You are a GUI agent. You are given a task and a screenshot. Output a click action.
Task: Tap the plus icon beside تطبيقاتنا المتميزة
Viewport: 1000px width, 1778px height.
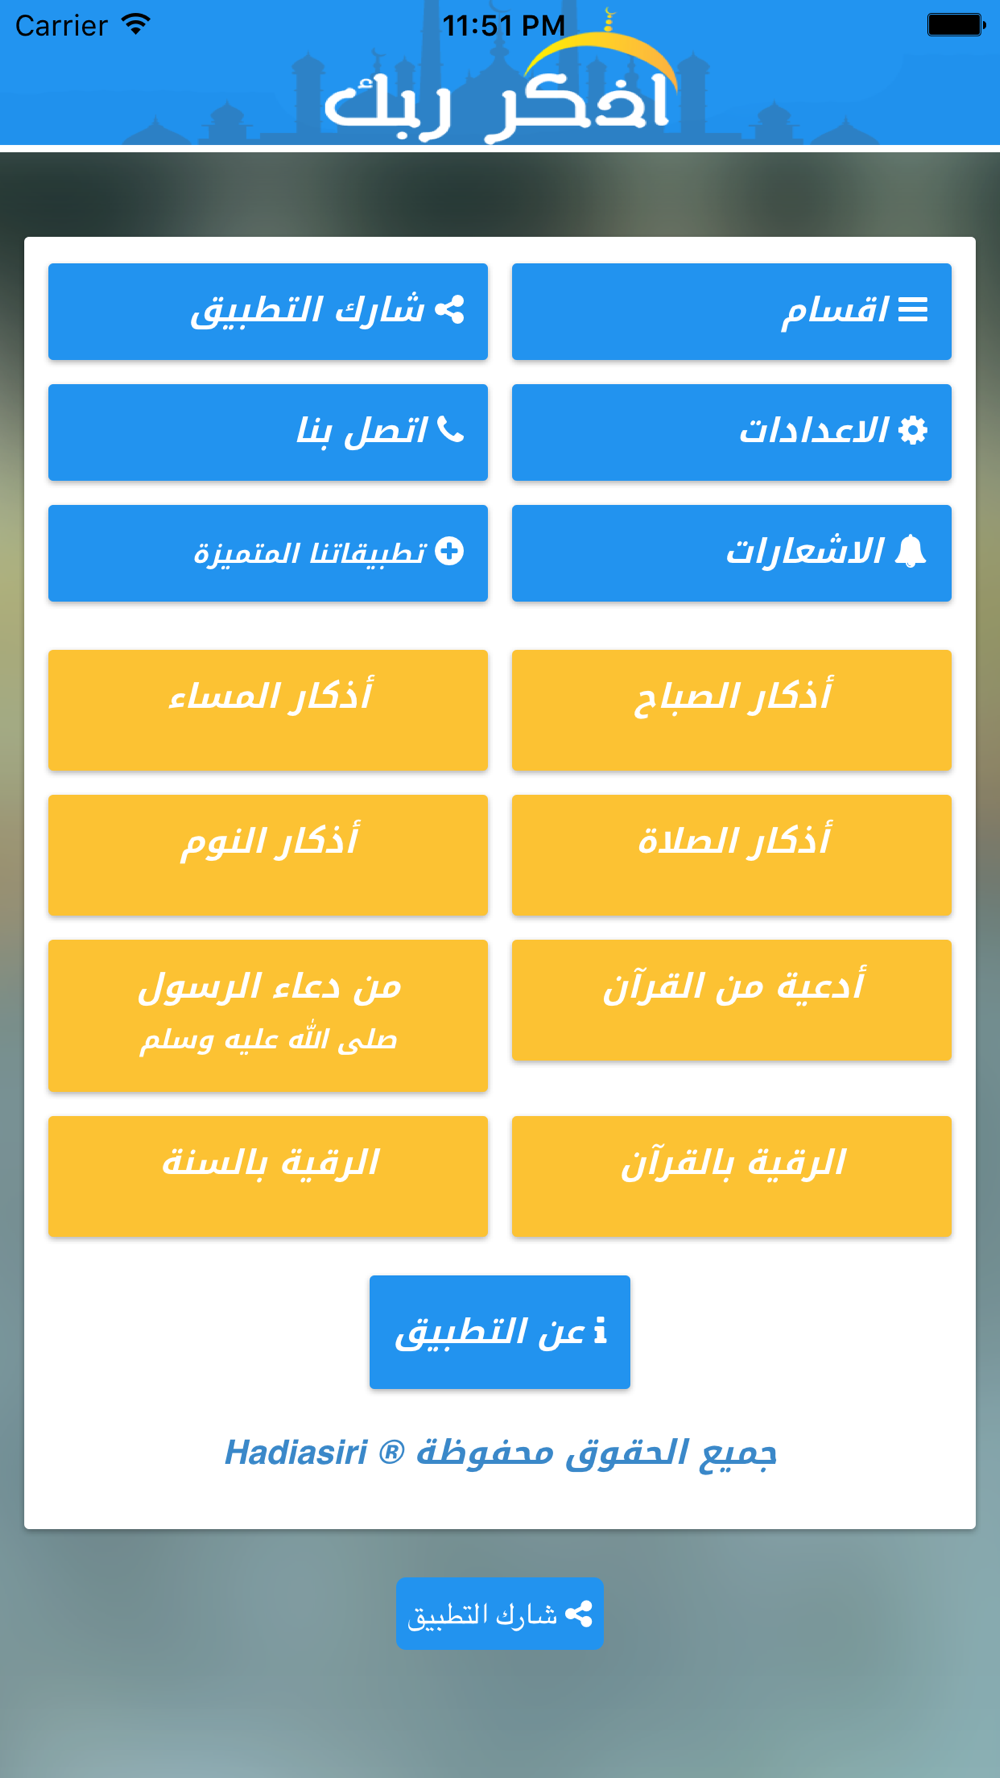click(x=450, y=551)
